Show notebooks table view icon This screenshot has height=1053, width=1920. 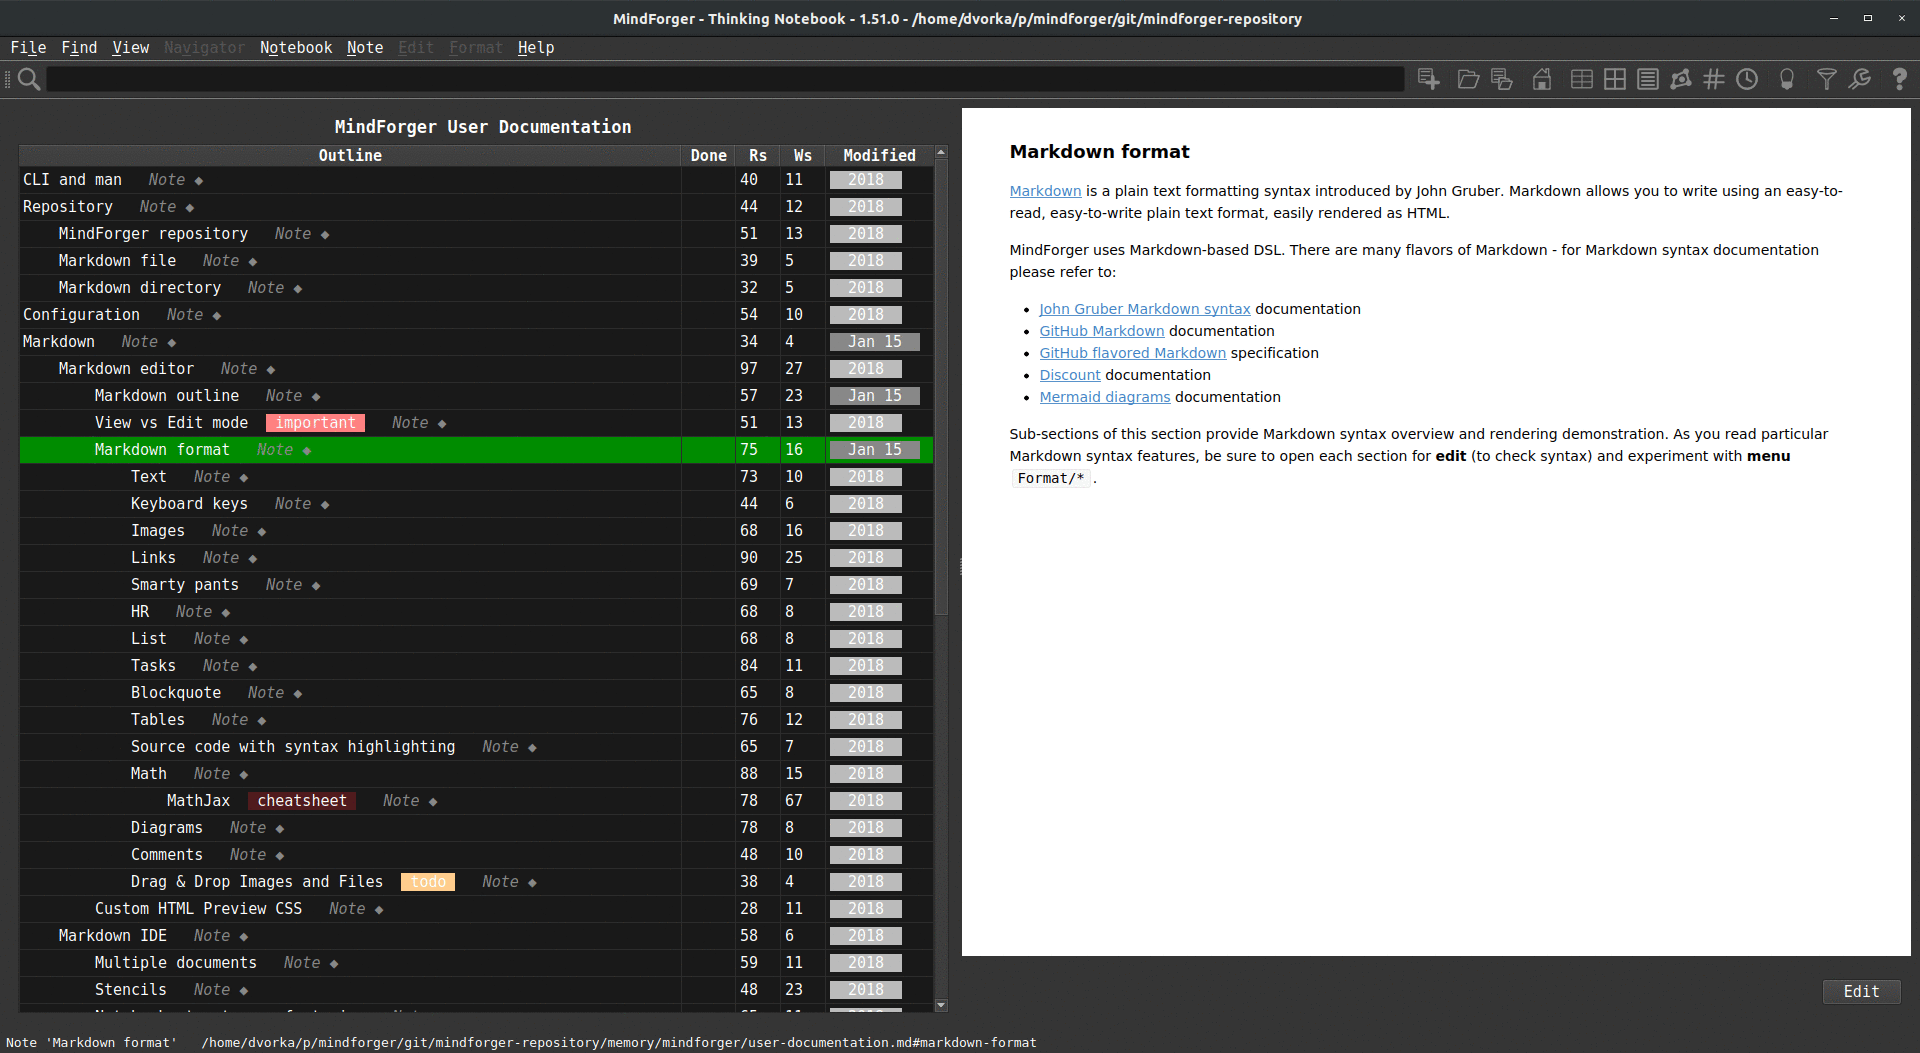1581,79
